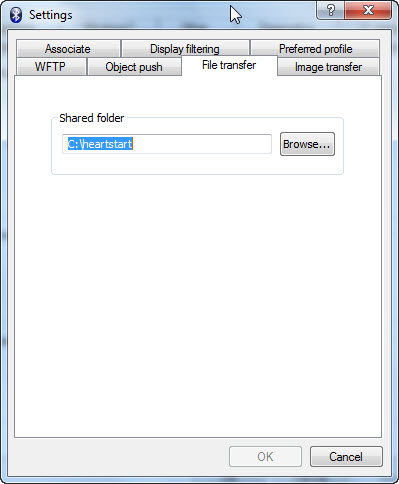Click the Bluetooth icon in title bar
Image resolution: width=399 pixels, height=484 pixels.
pyautogui.click(x=16, y=15)
